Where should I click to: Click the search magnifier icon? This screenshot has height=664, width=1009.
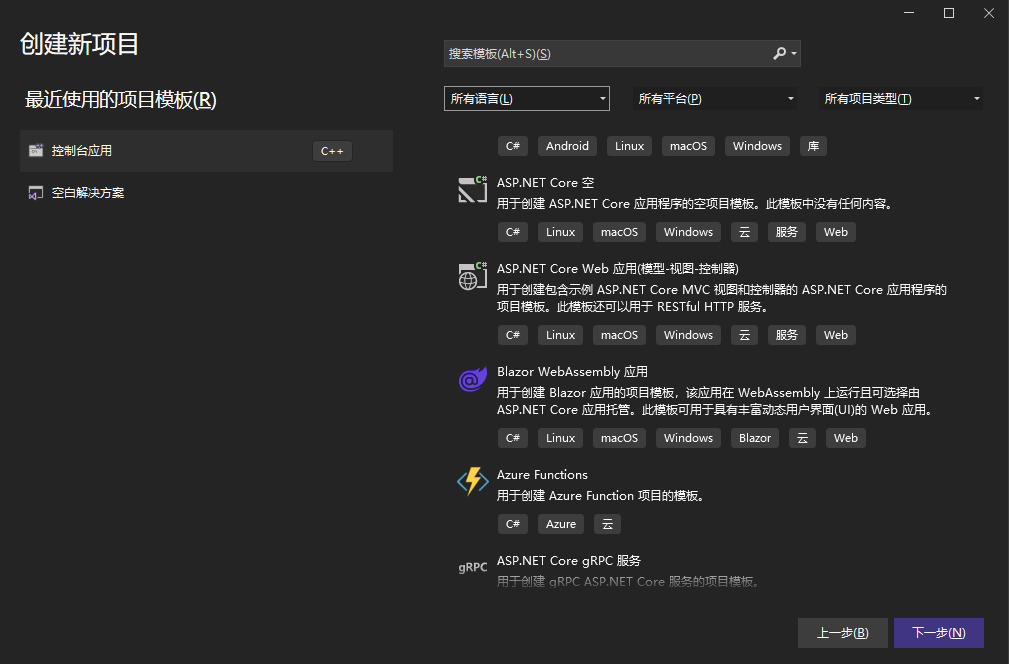pyautogui.click(x=780, y=54)
